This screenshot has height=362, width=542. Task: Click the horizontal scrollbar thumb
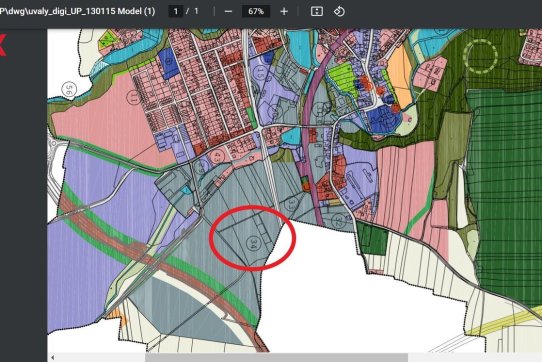click(276, 358)
